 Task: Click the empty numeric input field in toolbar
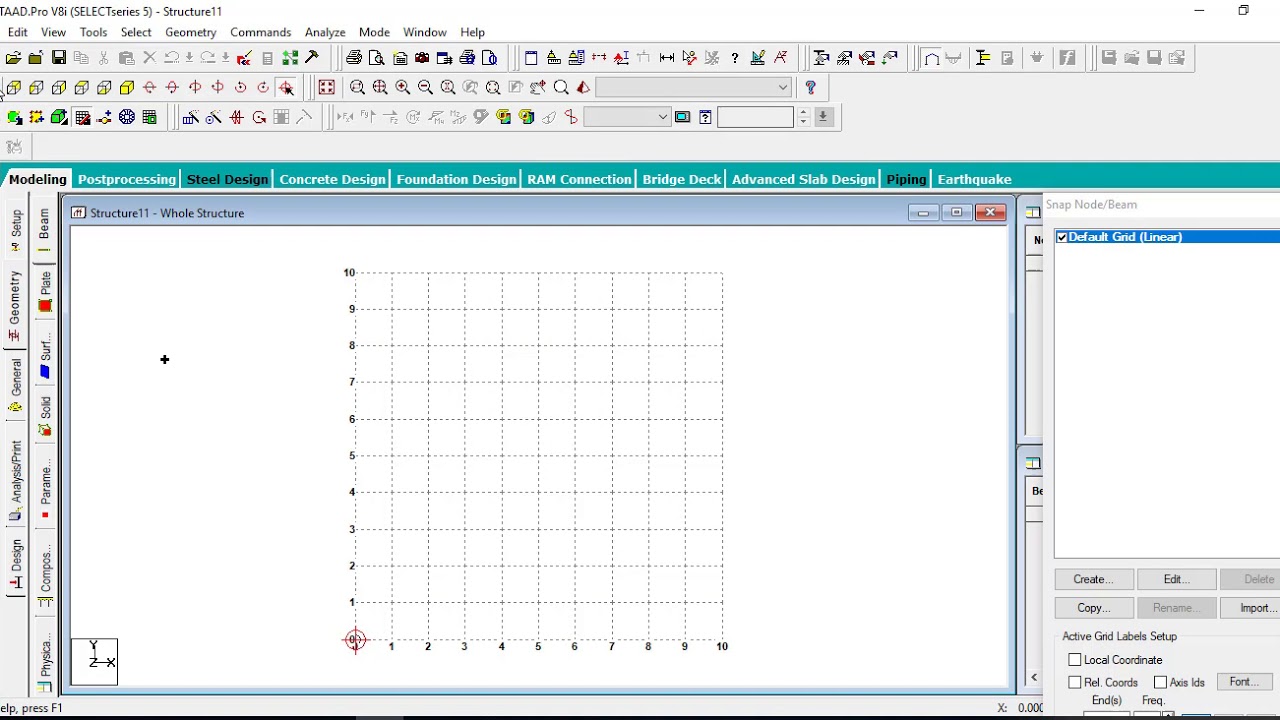(x=755, y=118)
